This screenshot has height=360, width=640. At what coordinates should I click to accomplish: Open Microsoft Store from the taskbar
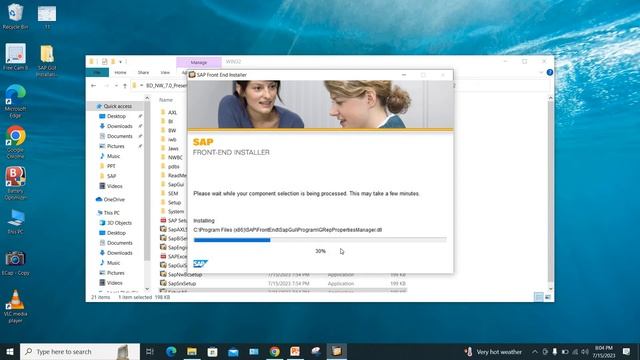tap(212, 351)
